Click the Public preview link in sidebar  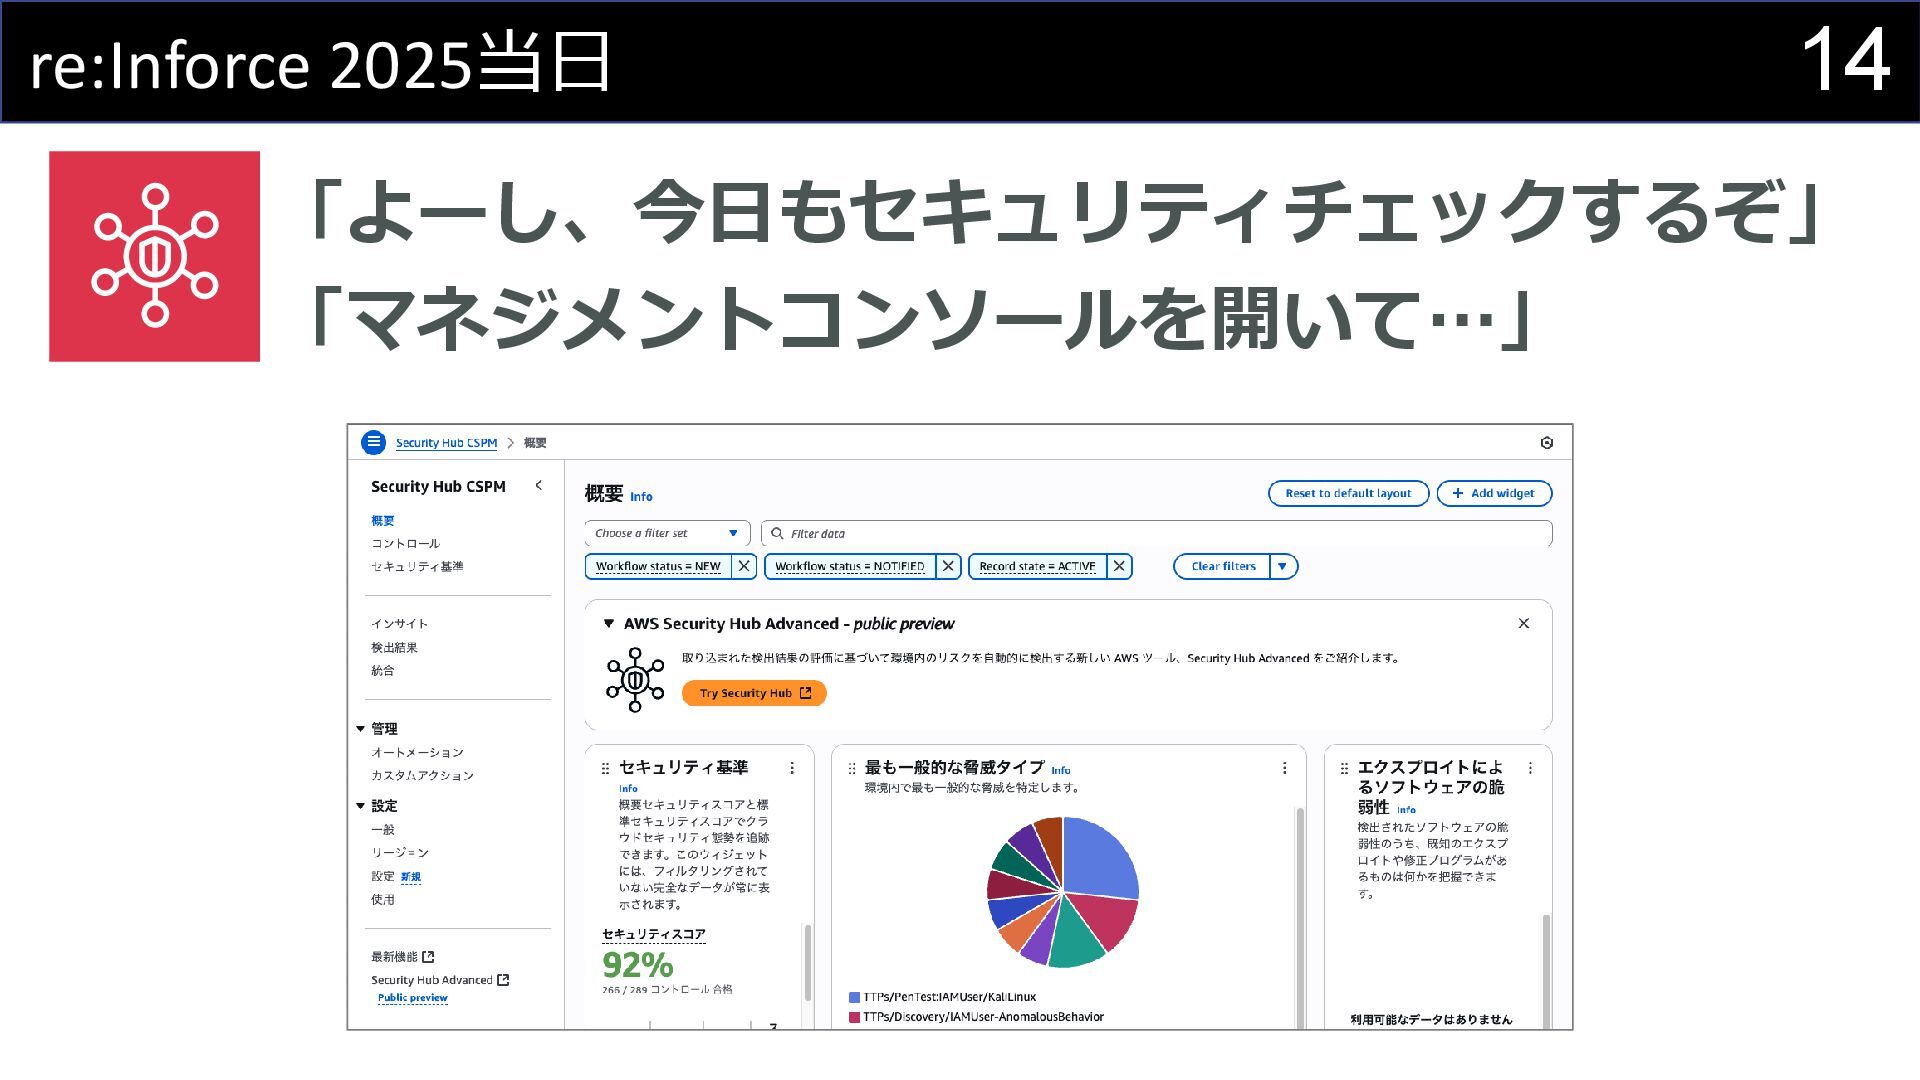click(413, 997)
